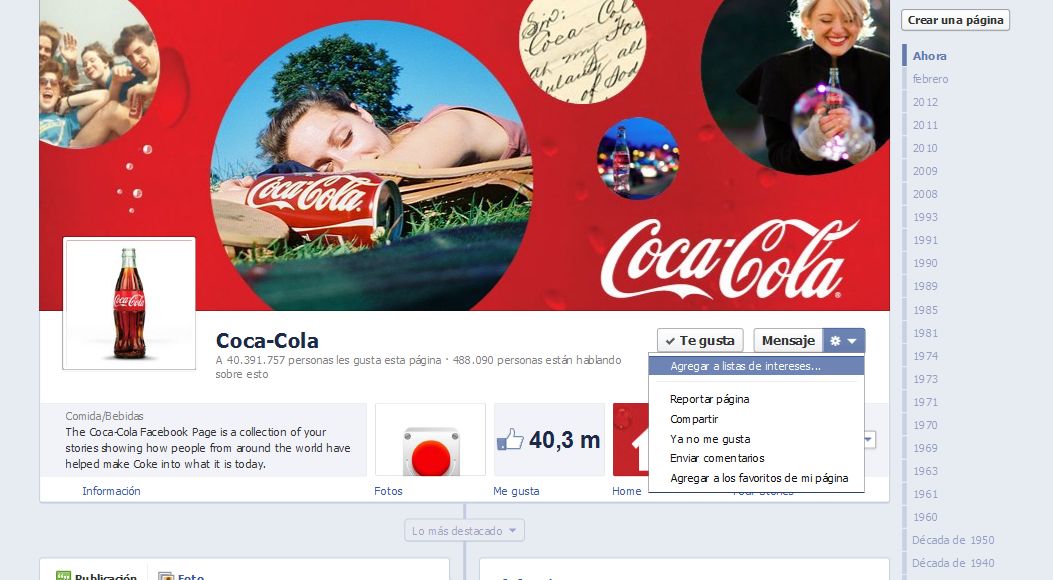Open the red Home app tile
The image size is (1053, 580).
629,440
